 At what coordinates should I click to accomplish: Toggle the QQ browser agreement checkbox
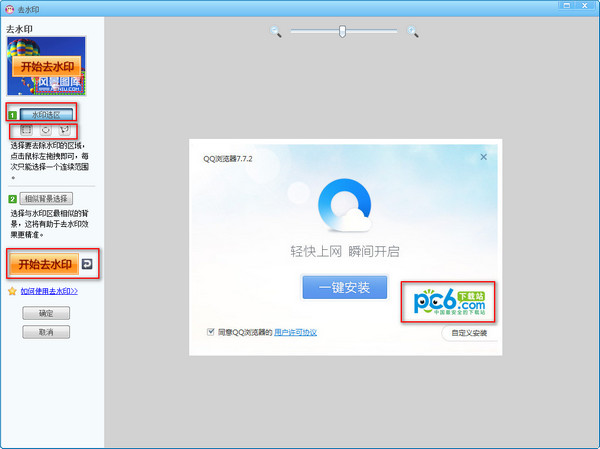click(x=210, y=331)
